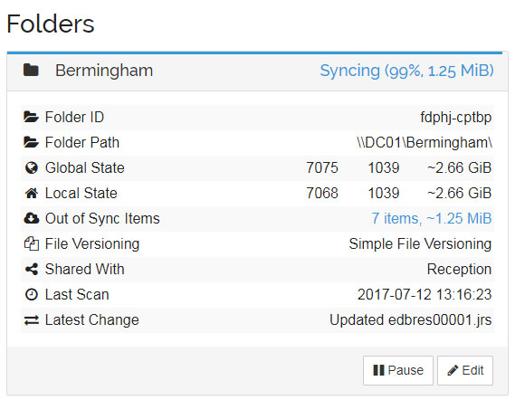Viewport: 515px width, 400px height.
Task: Click the Global State globe icon
Action: tap(31, 168)
